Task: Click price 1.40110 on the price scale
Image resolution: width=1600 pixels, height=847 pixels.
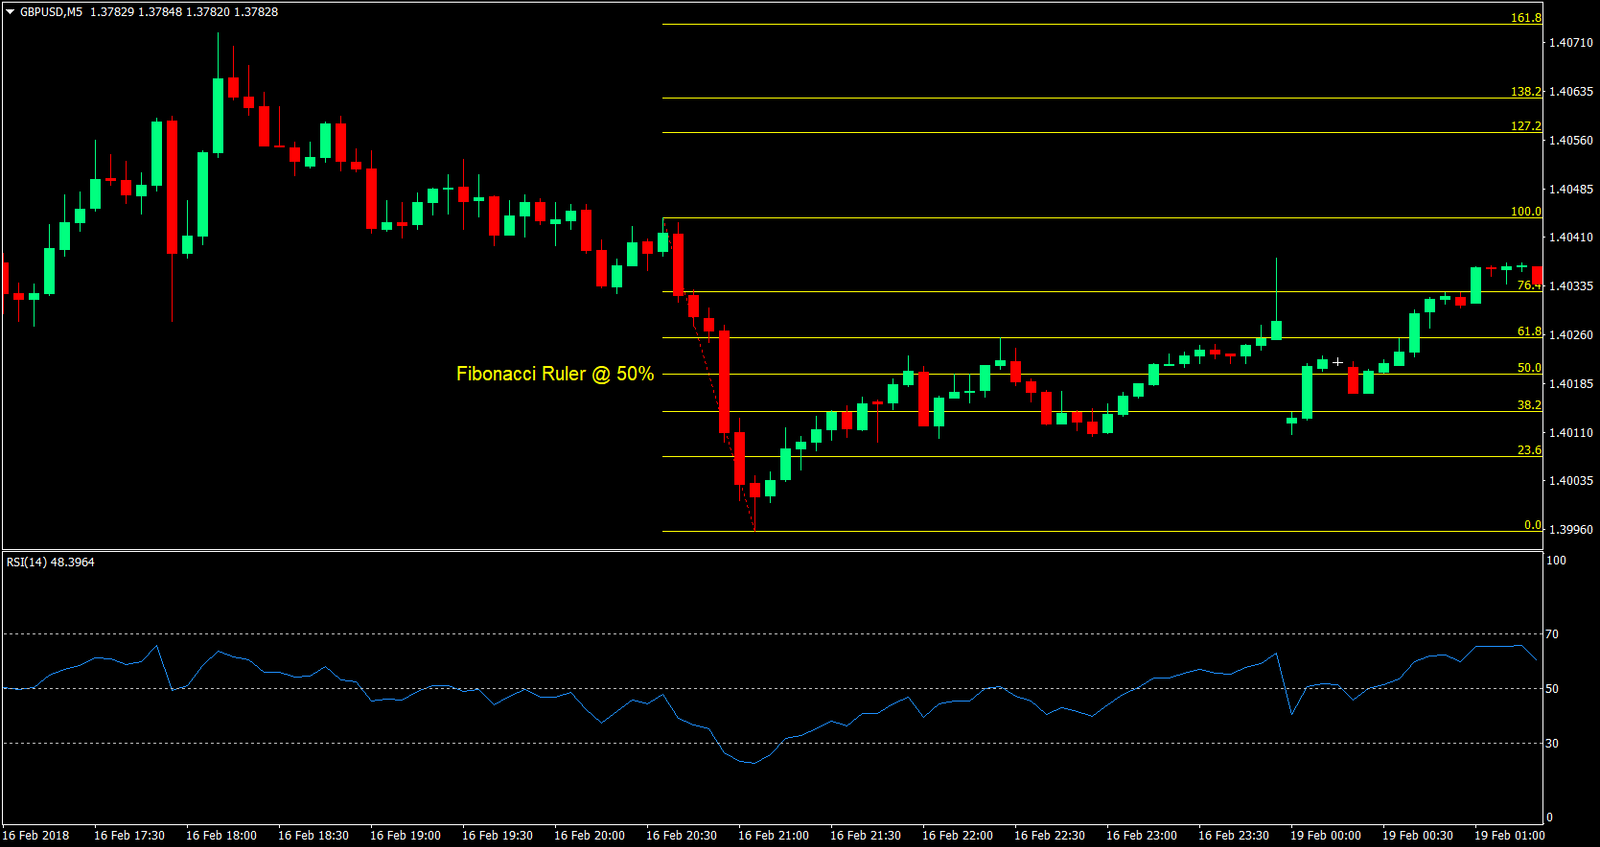Action: coord(1571,433)
